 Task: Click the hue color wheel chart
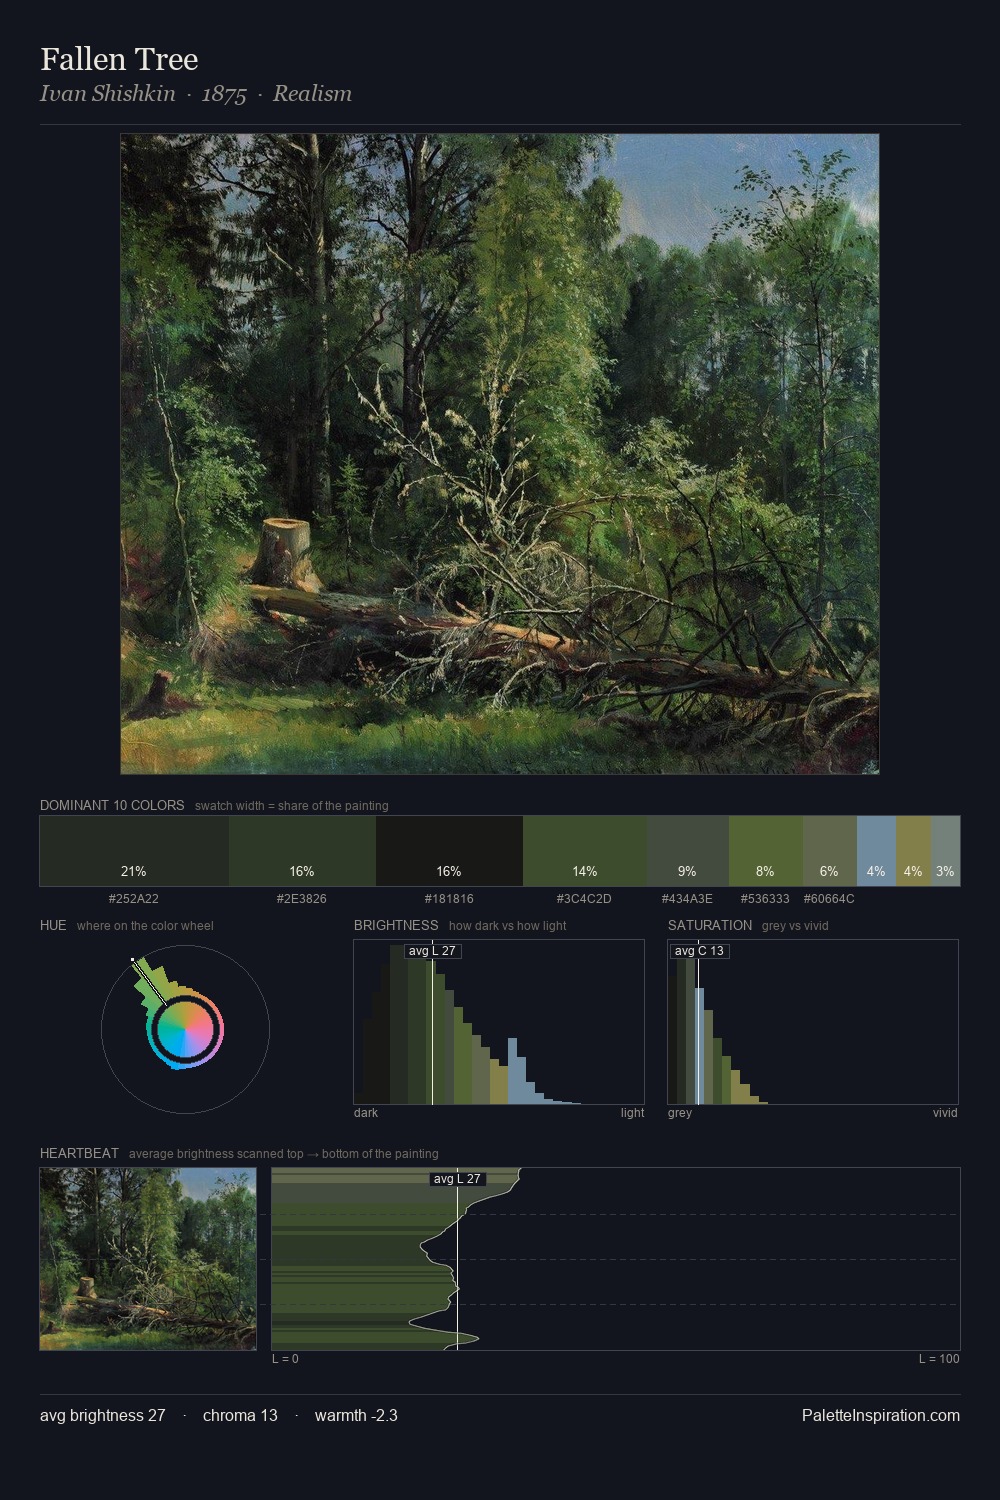point(185,1029)
